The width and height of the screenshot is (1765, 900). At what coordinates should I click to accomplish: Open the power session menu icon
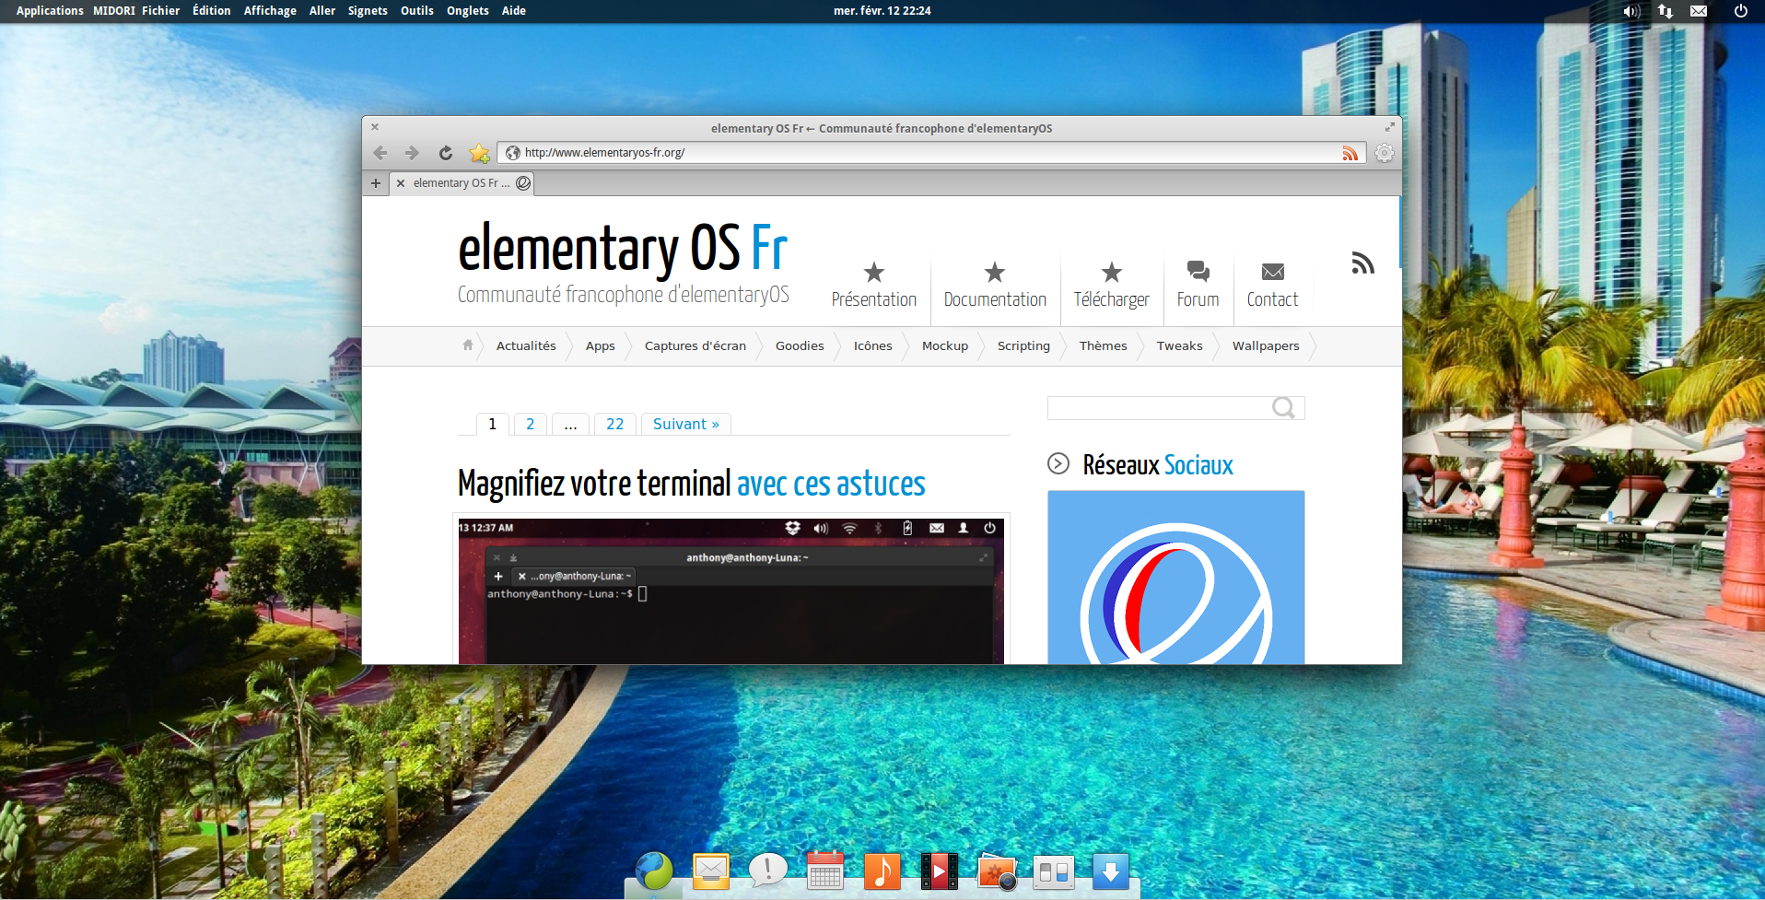(1741, 11)
